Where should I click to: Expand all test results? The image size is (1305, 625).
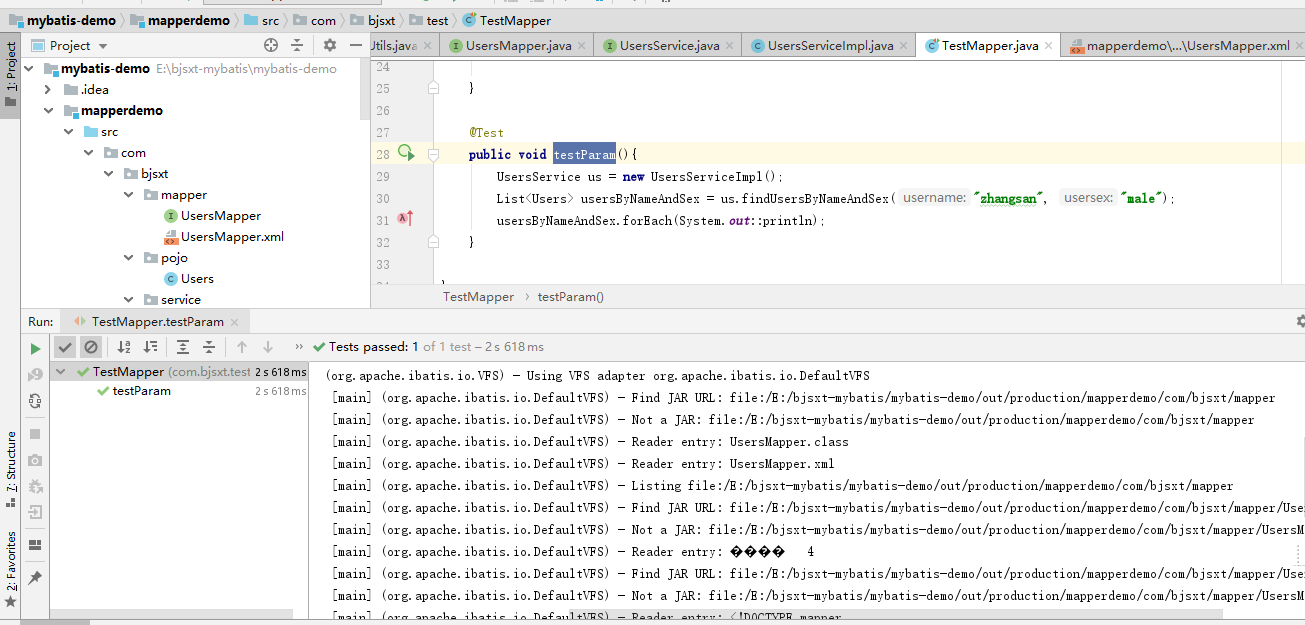(183, 347)
